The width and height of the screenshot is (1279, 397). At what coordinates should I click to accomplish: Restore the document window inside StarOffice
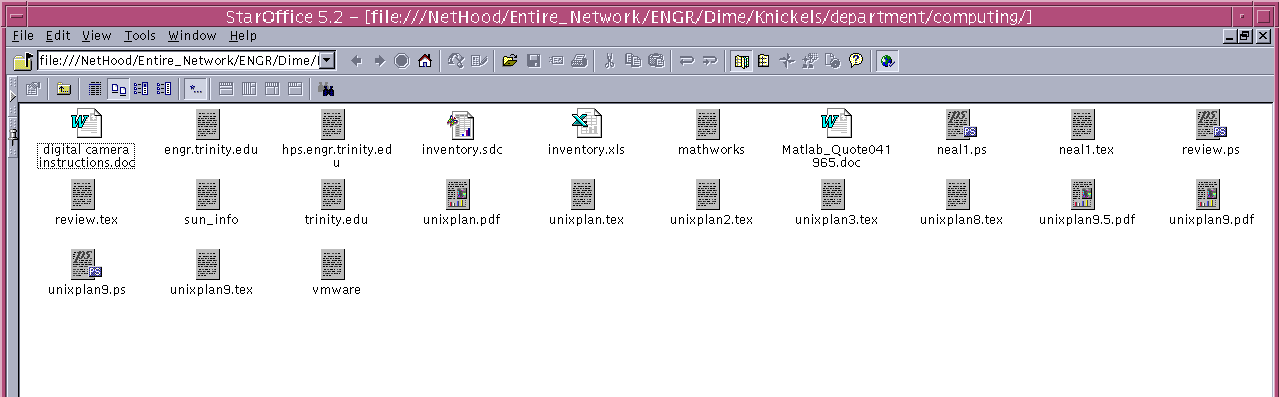coord(1245,35)
